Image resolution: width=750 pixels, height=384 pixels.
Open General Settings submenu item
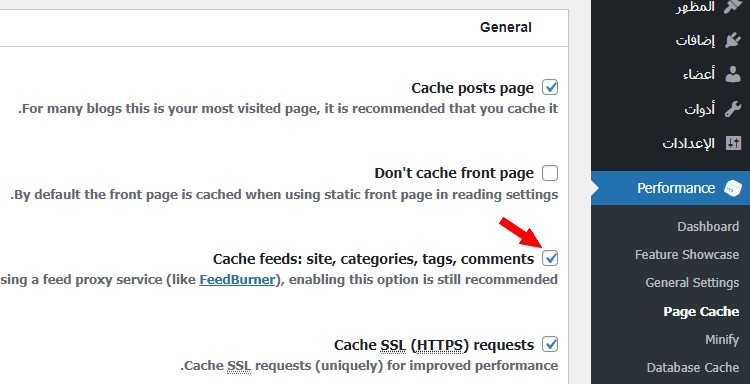point(692,283)
